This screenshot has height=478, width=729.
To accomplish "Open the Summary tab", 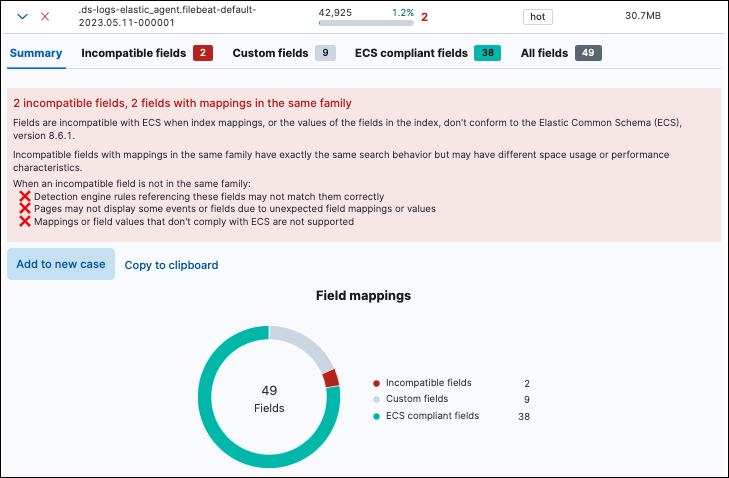I will point(36,53).
